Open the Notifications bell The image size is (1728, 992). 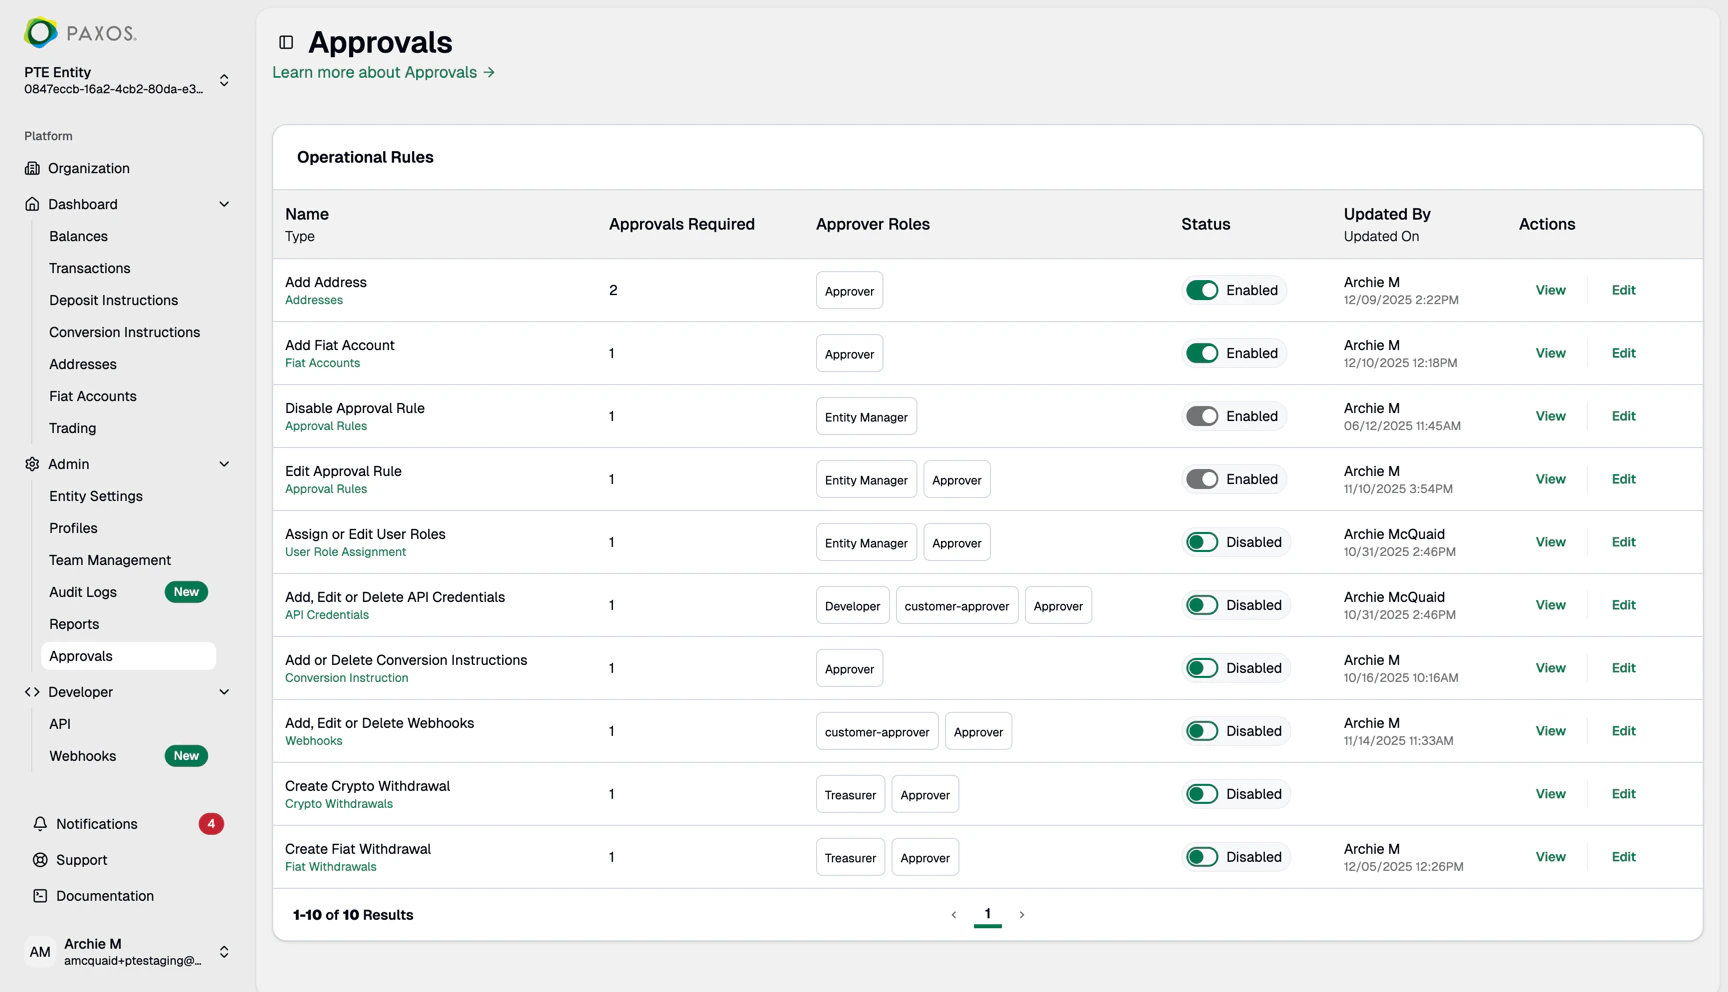(x=40, y=823)
